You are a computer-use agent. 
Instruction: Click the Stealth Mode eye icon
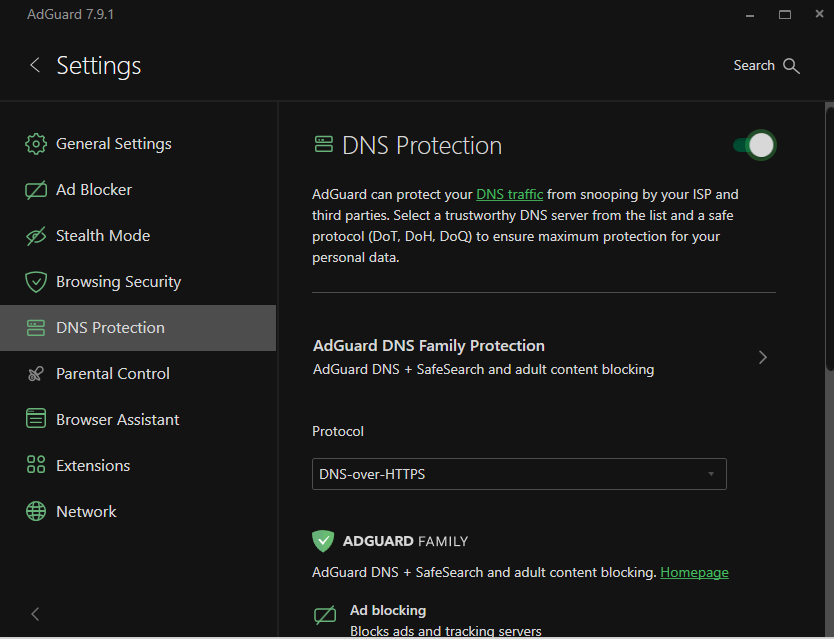coord(36,236)
